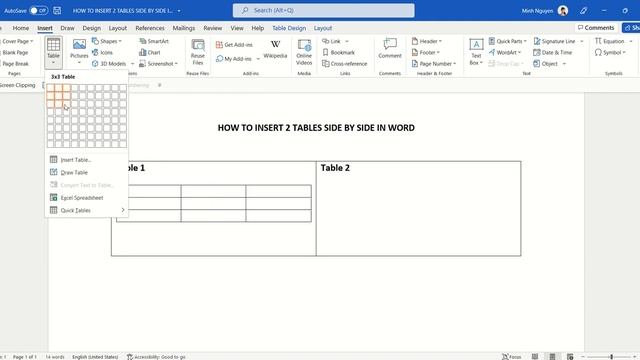Viewport: 640px width, 360px height.
Task: Open the References tab
Action: 150,28
